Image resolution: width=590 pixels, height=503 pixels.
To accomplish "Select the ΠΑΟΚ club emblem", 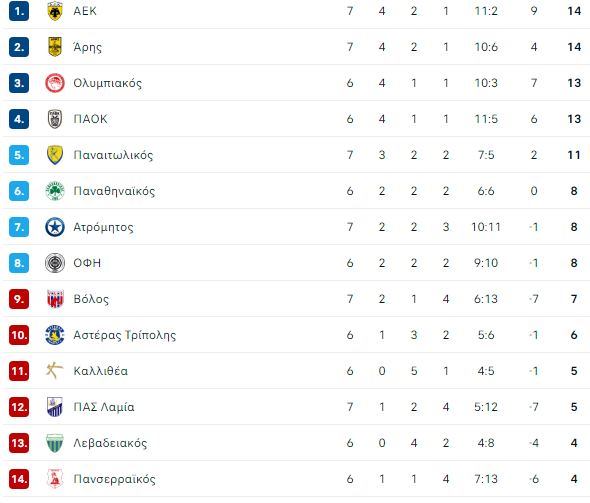I will 55,119.
